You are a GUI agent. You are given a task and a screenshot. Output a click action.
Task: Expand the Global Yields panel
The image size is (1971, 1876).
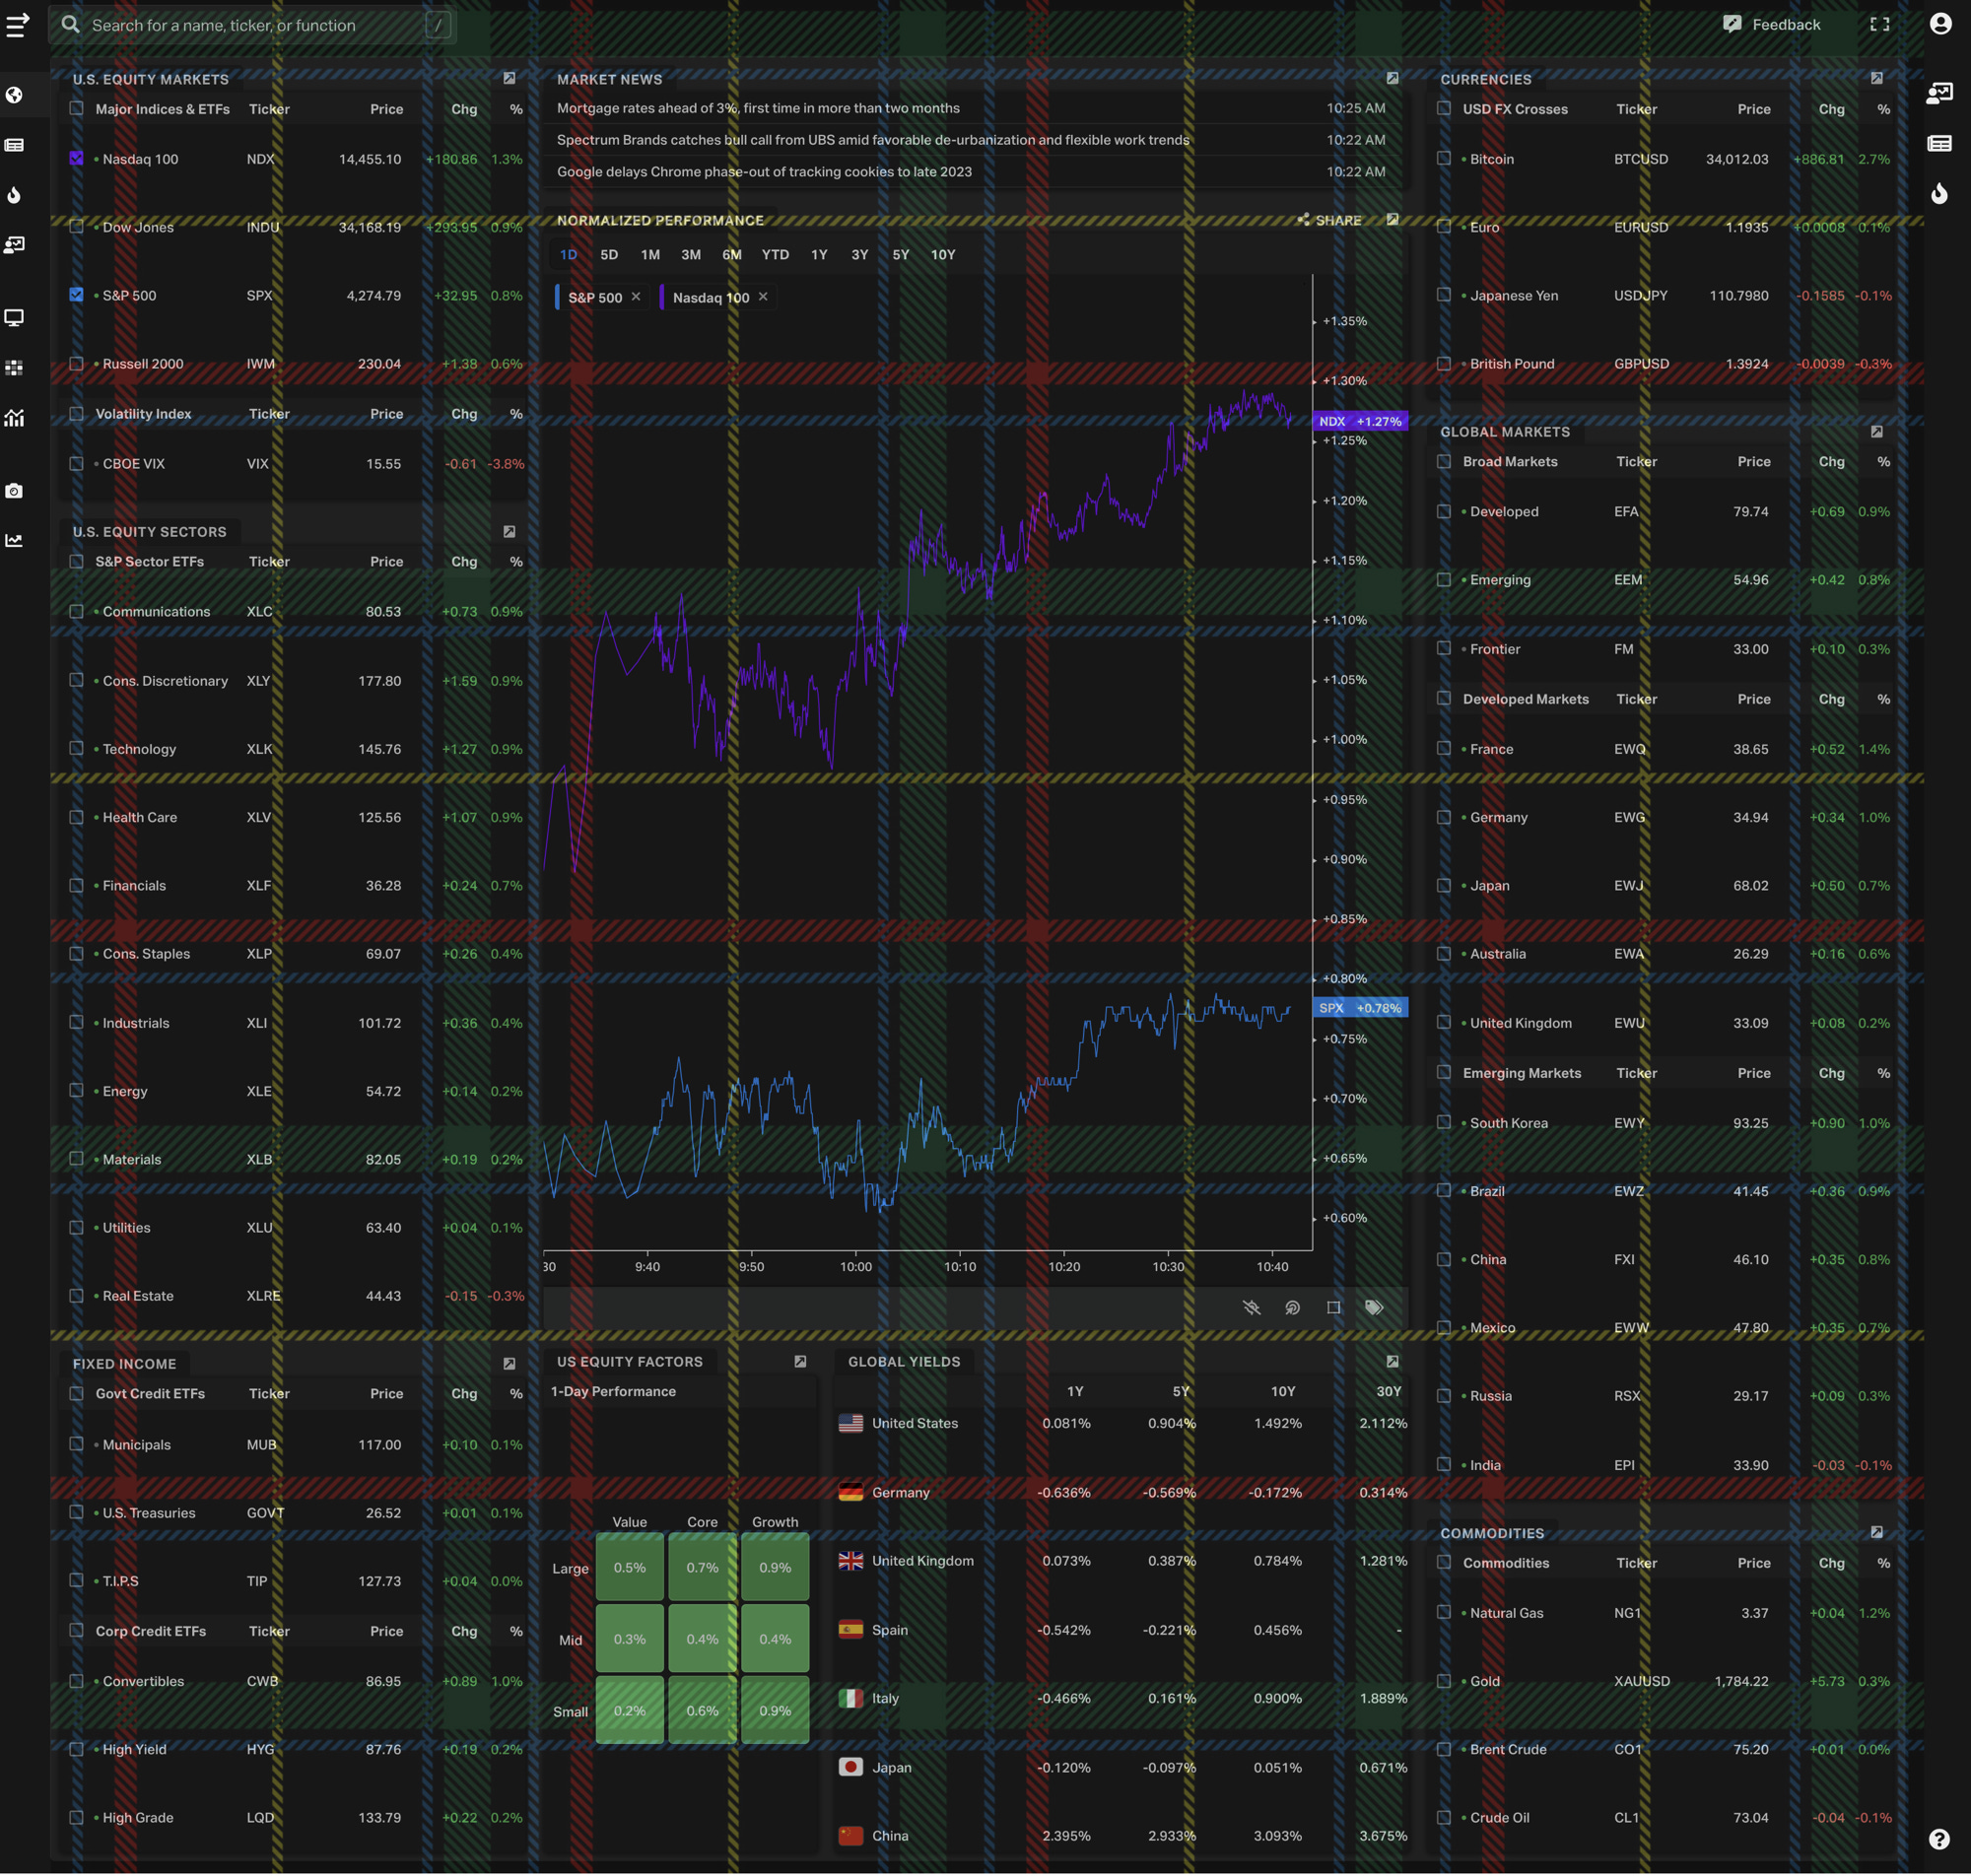1392,1362
